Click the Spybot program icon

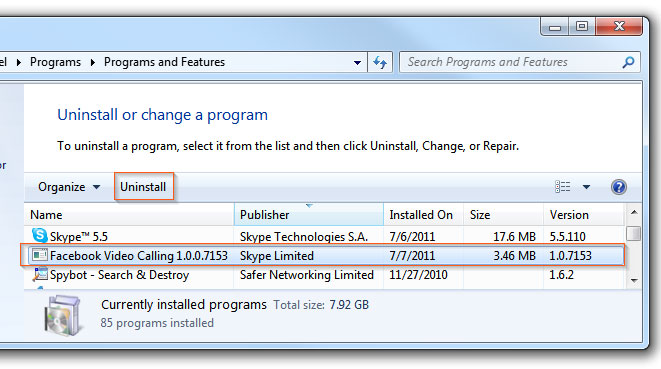pos(40,275)
